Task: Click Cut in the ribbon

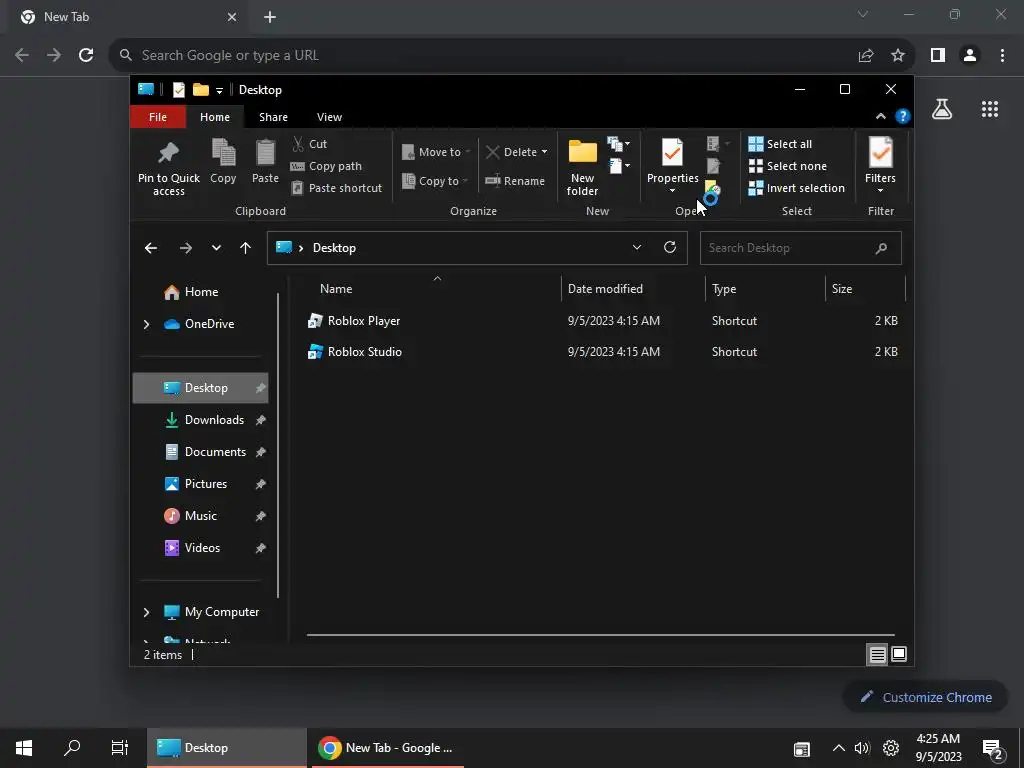Action: [310, 144]
